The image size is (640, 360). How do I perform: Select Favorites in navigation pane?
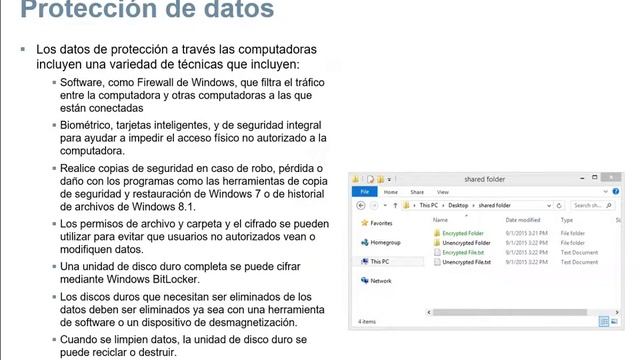381,223
